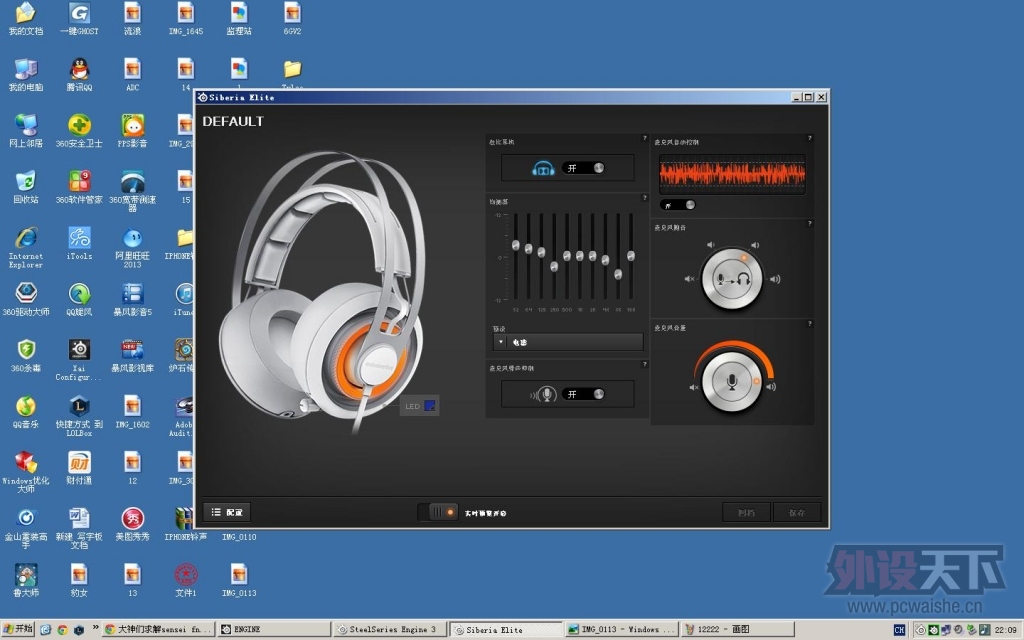Image resolution: width=1024 pixels, height=640 pixels.
Task: Open 我的电脑 My Computer icon
Action: 26,74
